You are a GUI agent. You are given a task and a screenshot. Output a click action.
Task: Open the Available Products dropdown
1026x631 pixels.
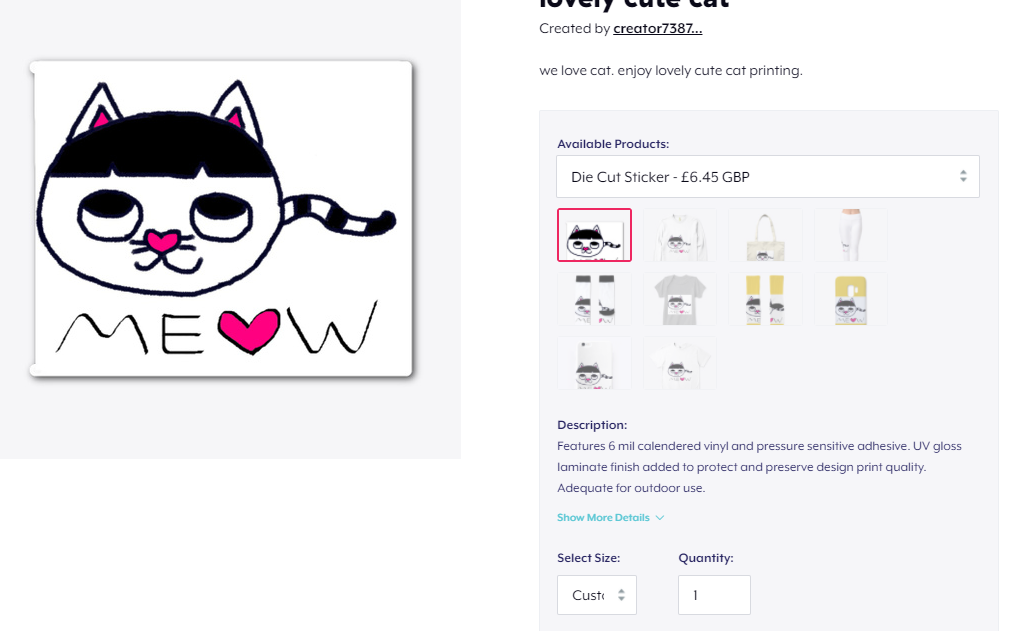coord(768,177)
